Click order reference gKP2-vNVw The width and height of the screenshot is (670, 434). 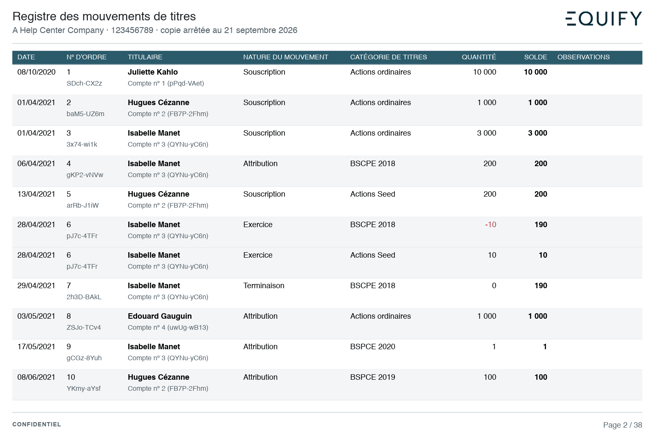85,175
